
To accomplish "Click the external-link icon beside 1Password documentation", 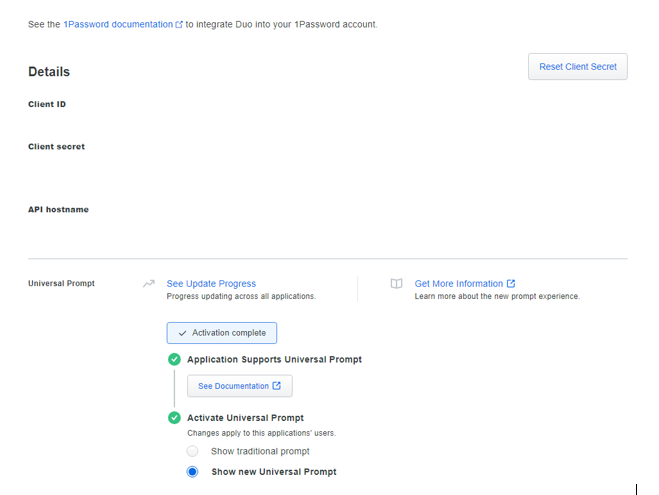I will [179, 24].
